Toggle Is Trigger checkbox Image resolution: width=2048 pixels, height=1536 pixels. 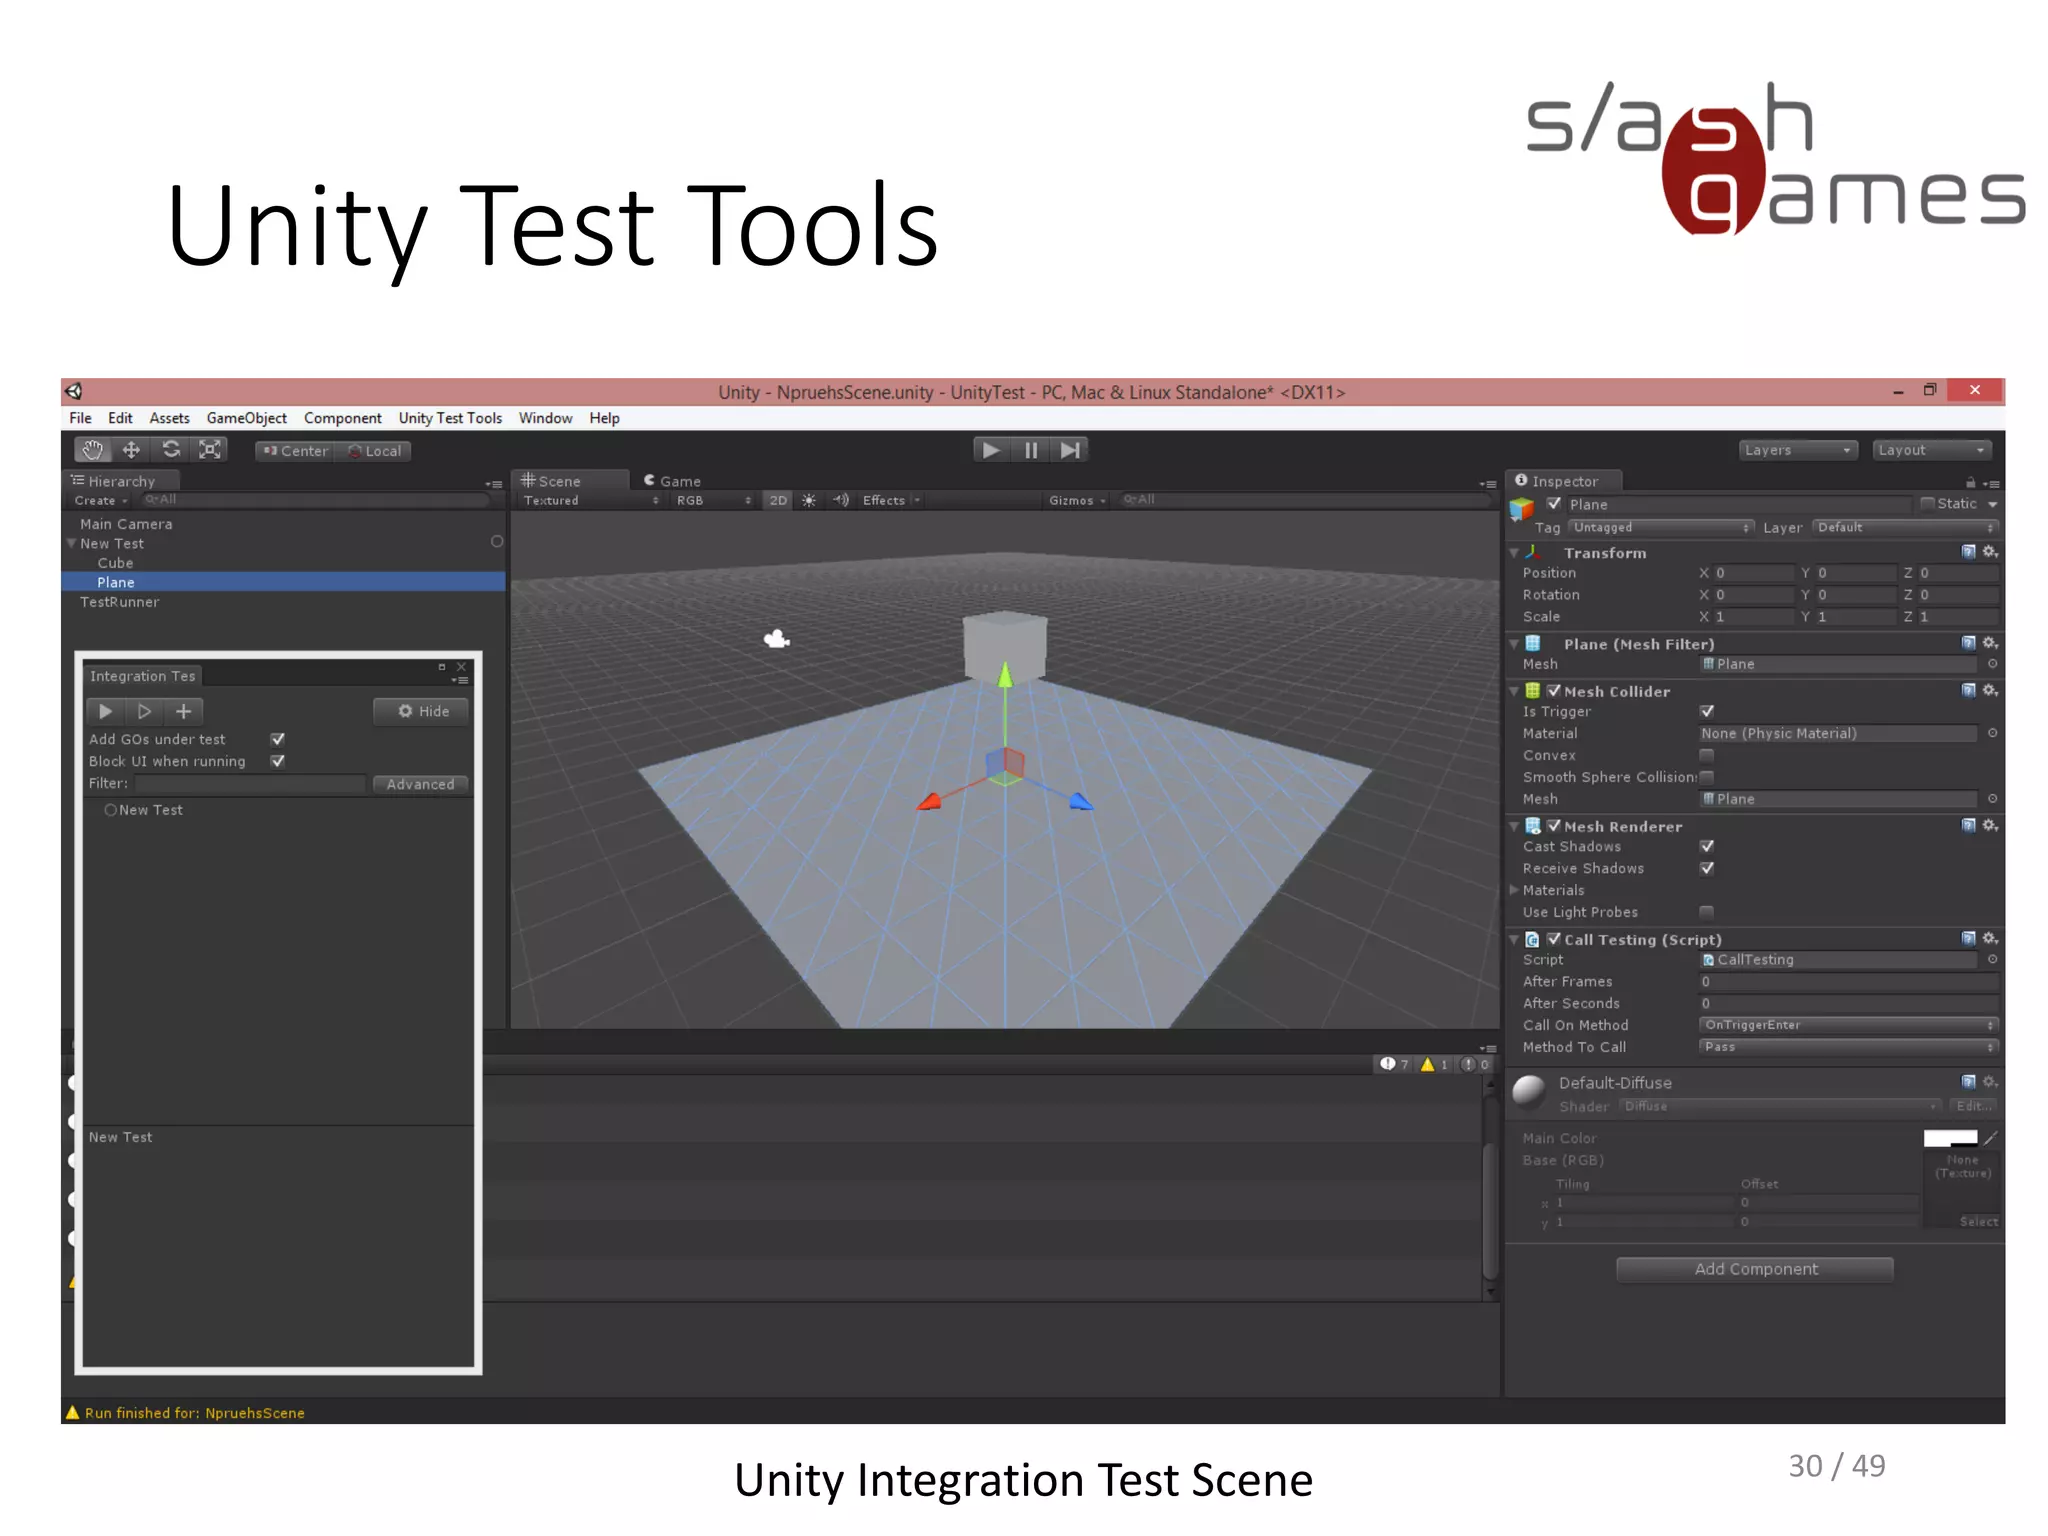pyautogui.click(x=1707, y=712)
